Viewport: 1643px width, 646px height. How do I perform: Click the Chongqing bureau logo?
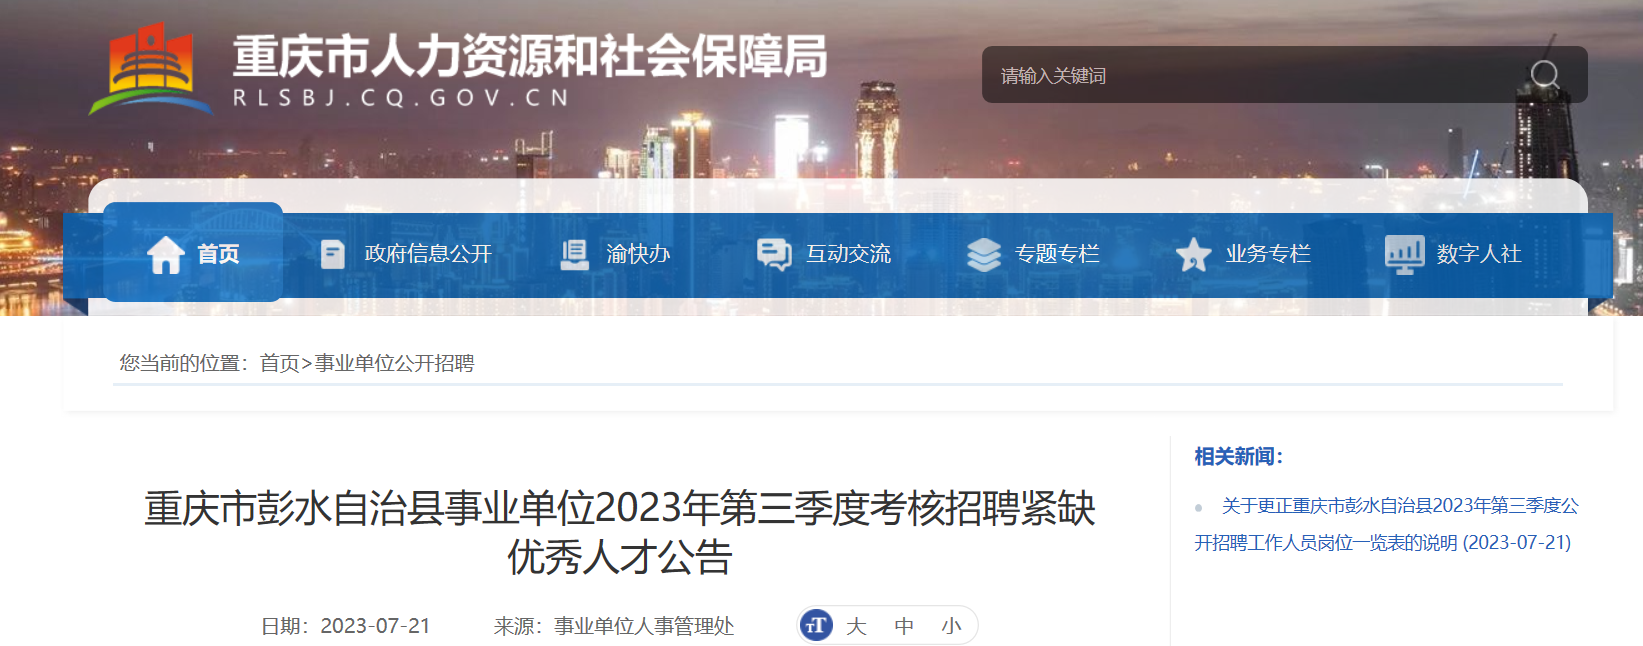pos(152,68)
